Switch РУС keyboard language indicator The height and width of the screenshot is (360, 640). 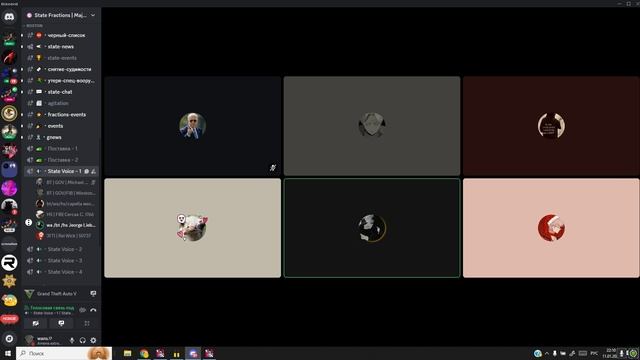(x=594, y=353)
